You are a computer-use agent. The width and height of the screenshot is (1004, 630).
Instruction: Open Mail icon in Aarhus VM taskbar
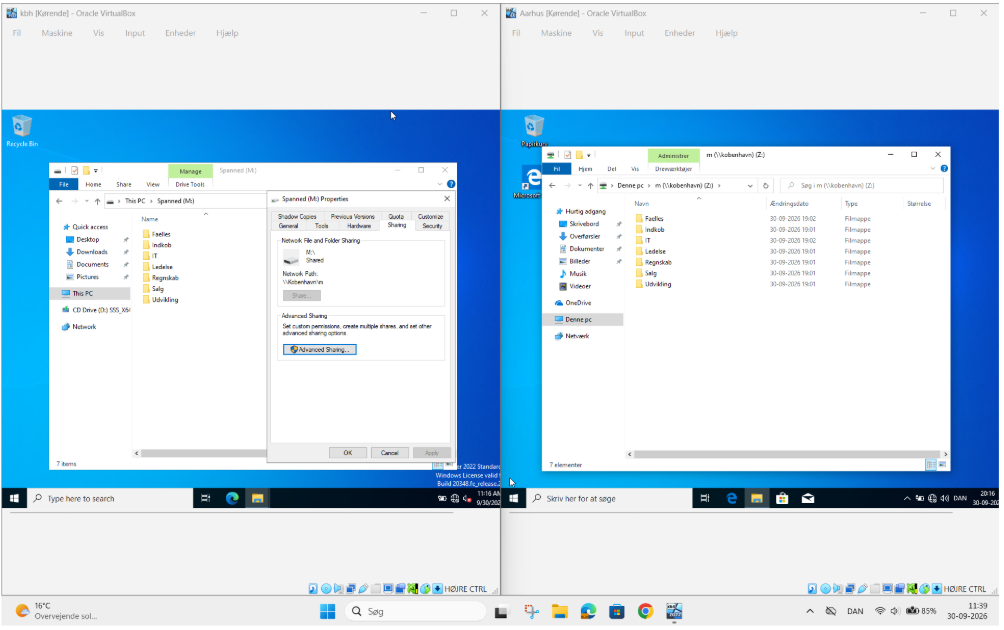[x=808, y=498]
